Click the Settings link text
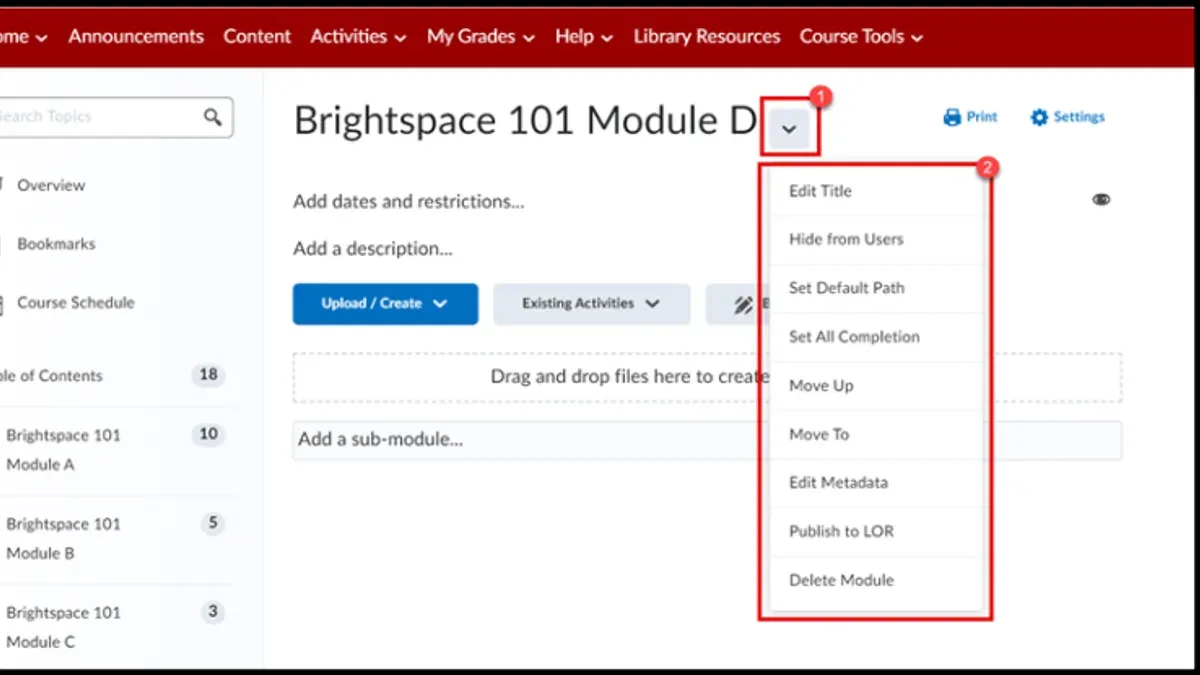The width and height of the screenshot is (1200, 675). [x=1079, y=117]
